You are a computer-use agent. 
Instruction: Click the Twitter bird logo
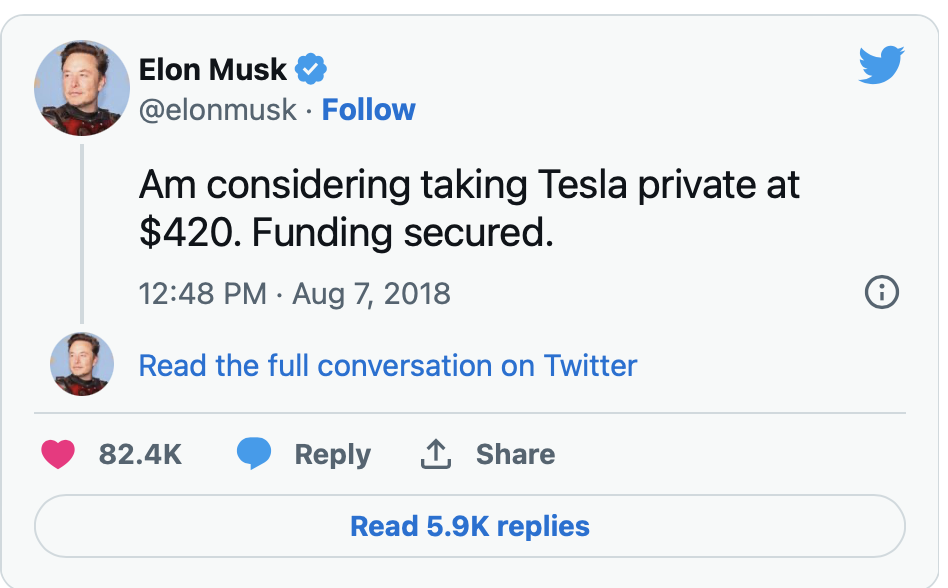pos(881,66)
